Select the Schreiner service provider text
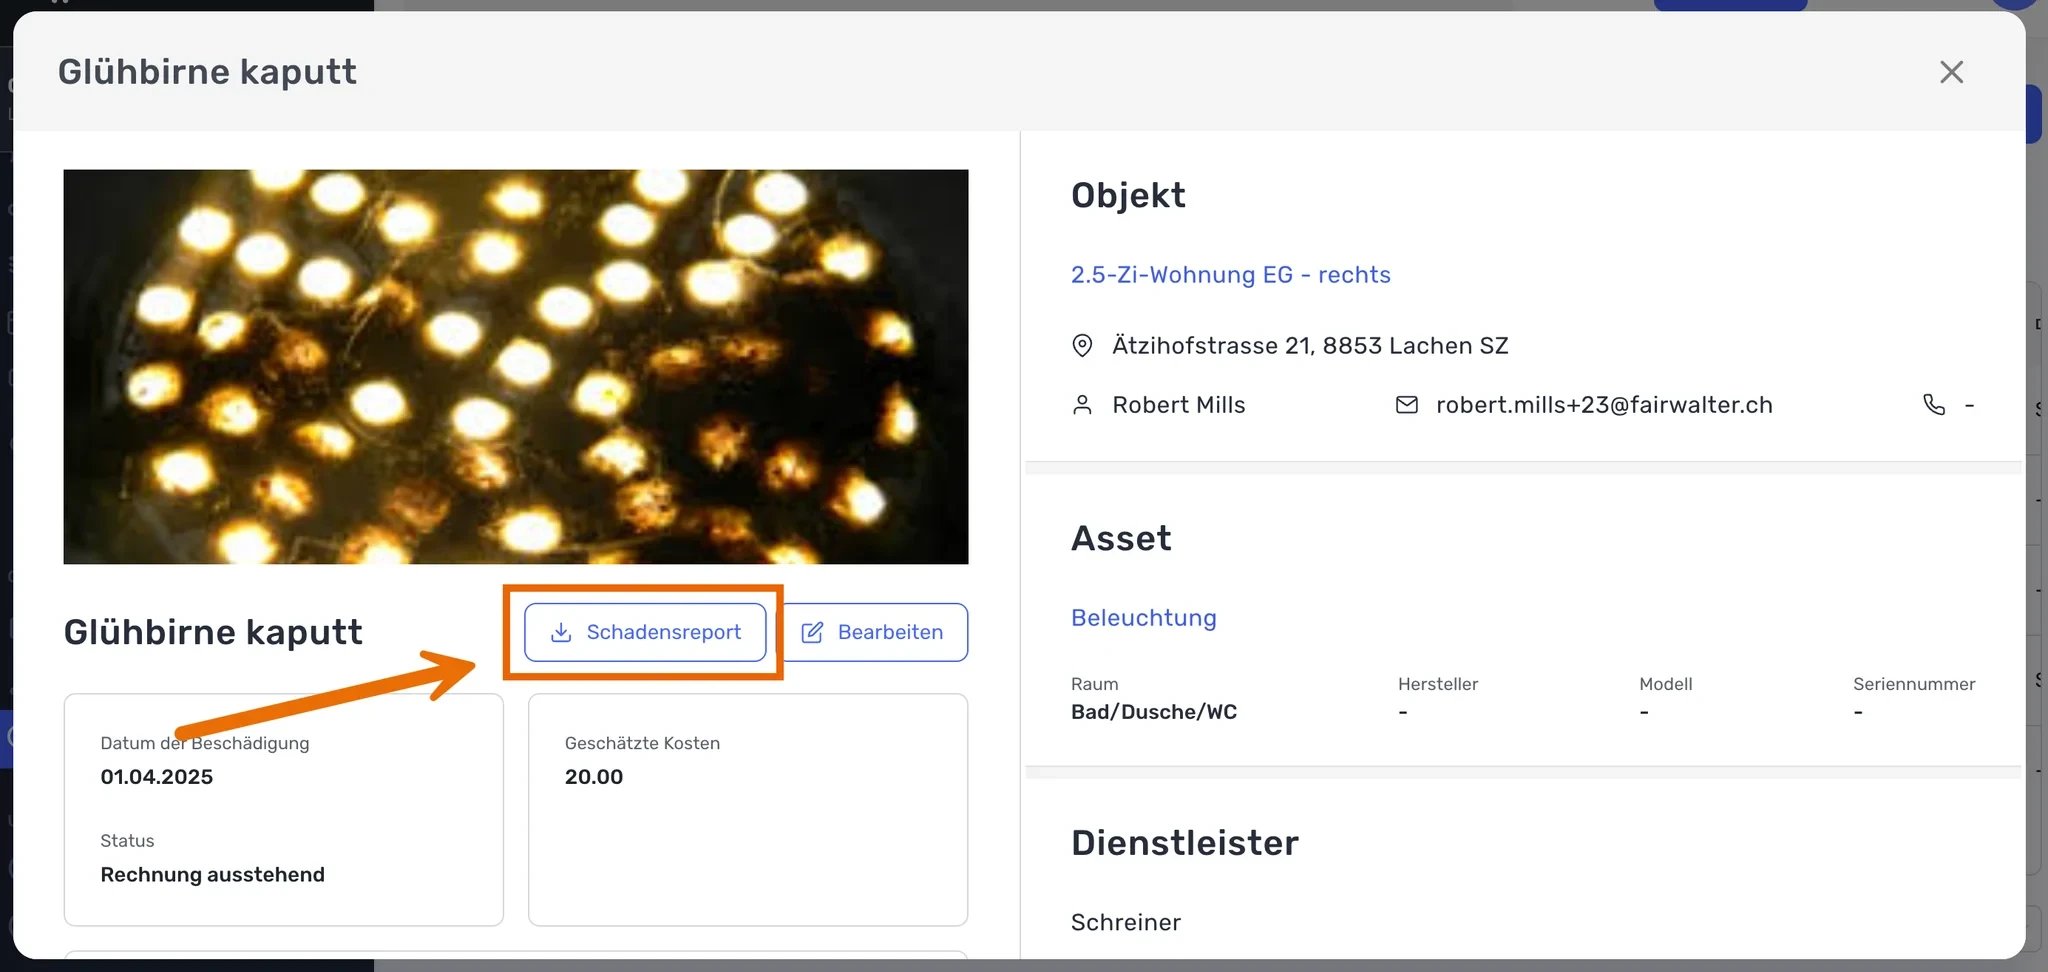This screenshot has height=972, width=2048. point(1126,922)
